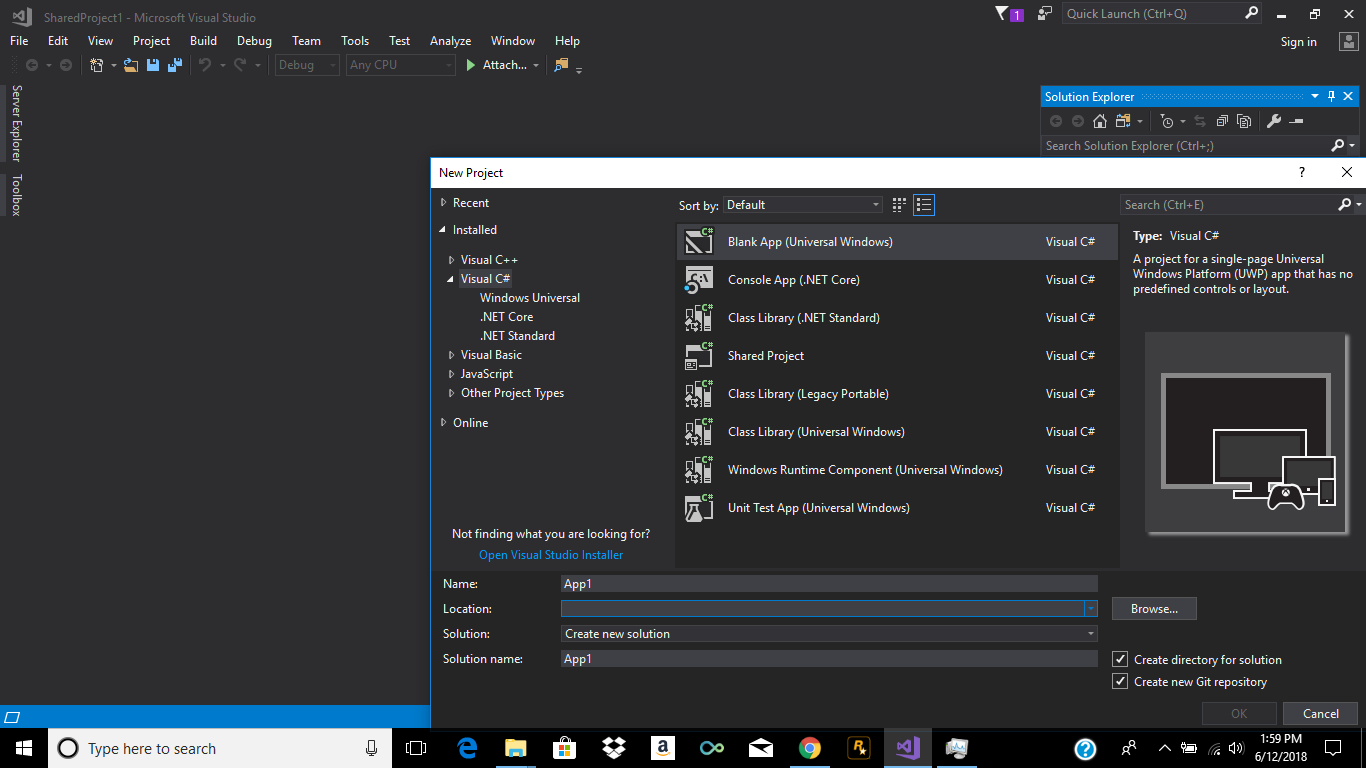This screenshot has height=768, width=1366.
Task: Expand the Online templates section
Action: [x=444, y=423]
